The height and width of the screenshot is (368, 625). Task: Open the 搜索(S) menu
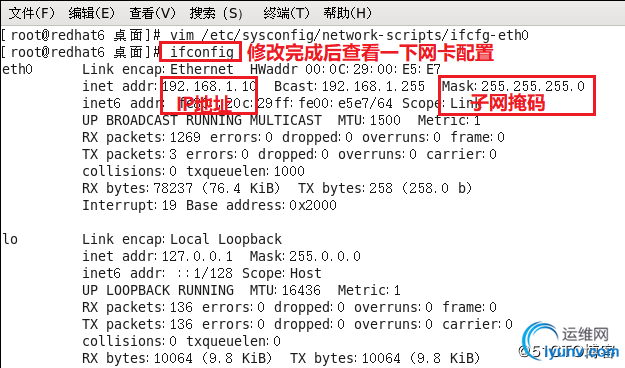pos(216,13)
